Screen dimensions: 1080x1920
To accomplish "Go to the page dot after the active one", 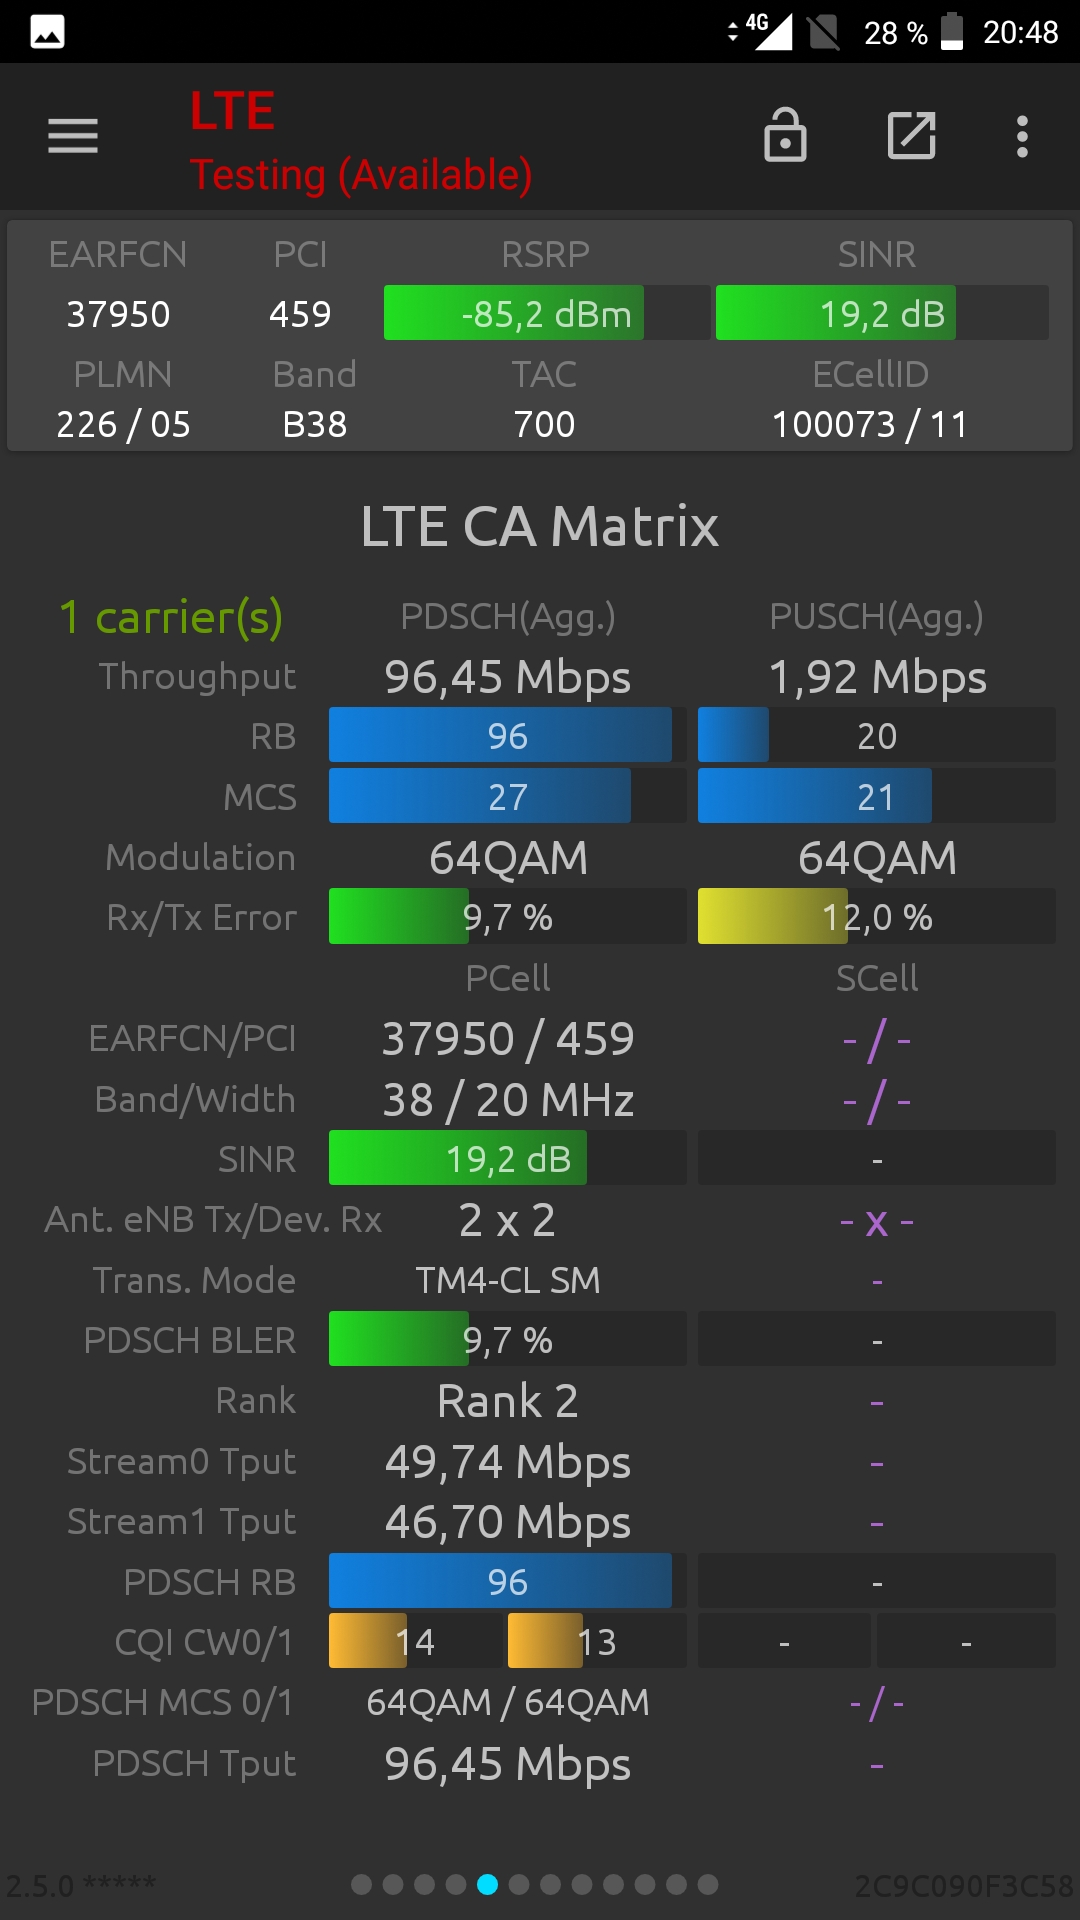I will point(519,1884).
